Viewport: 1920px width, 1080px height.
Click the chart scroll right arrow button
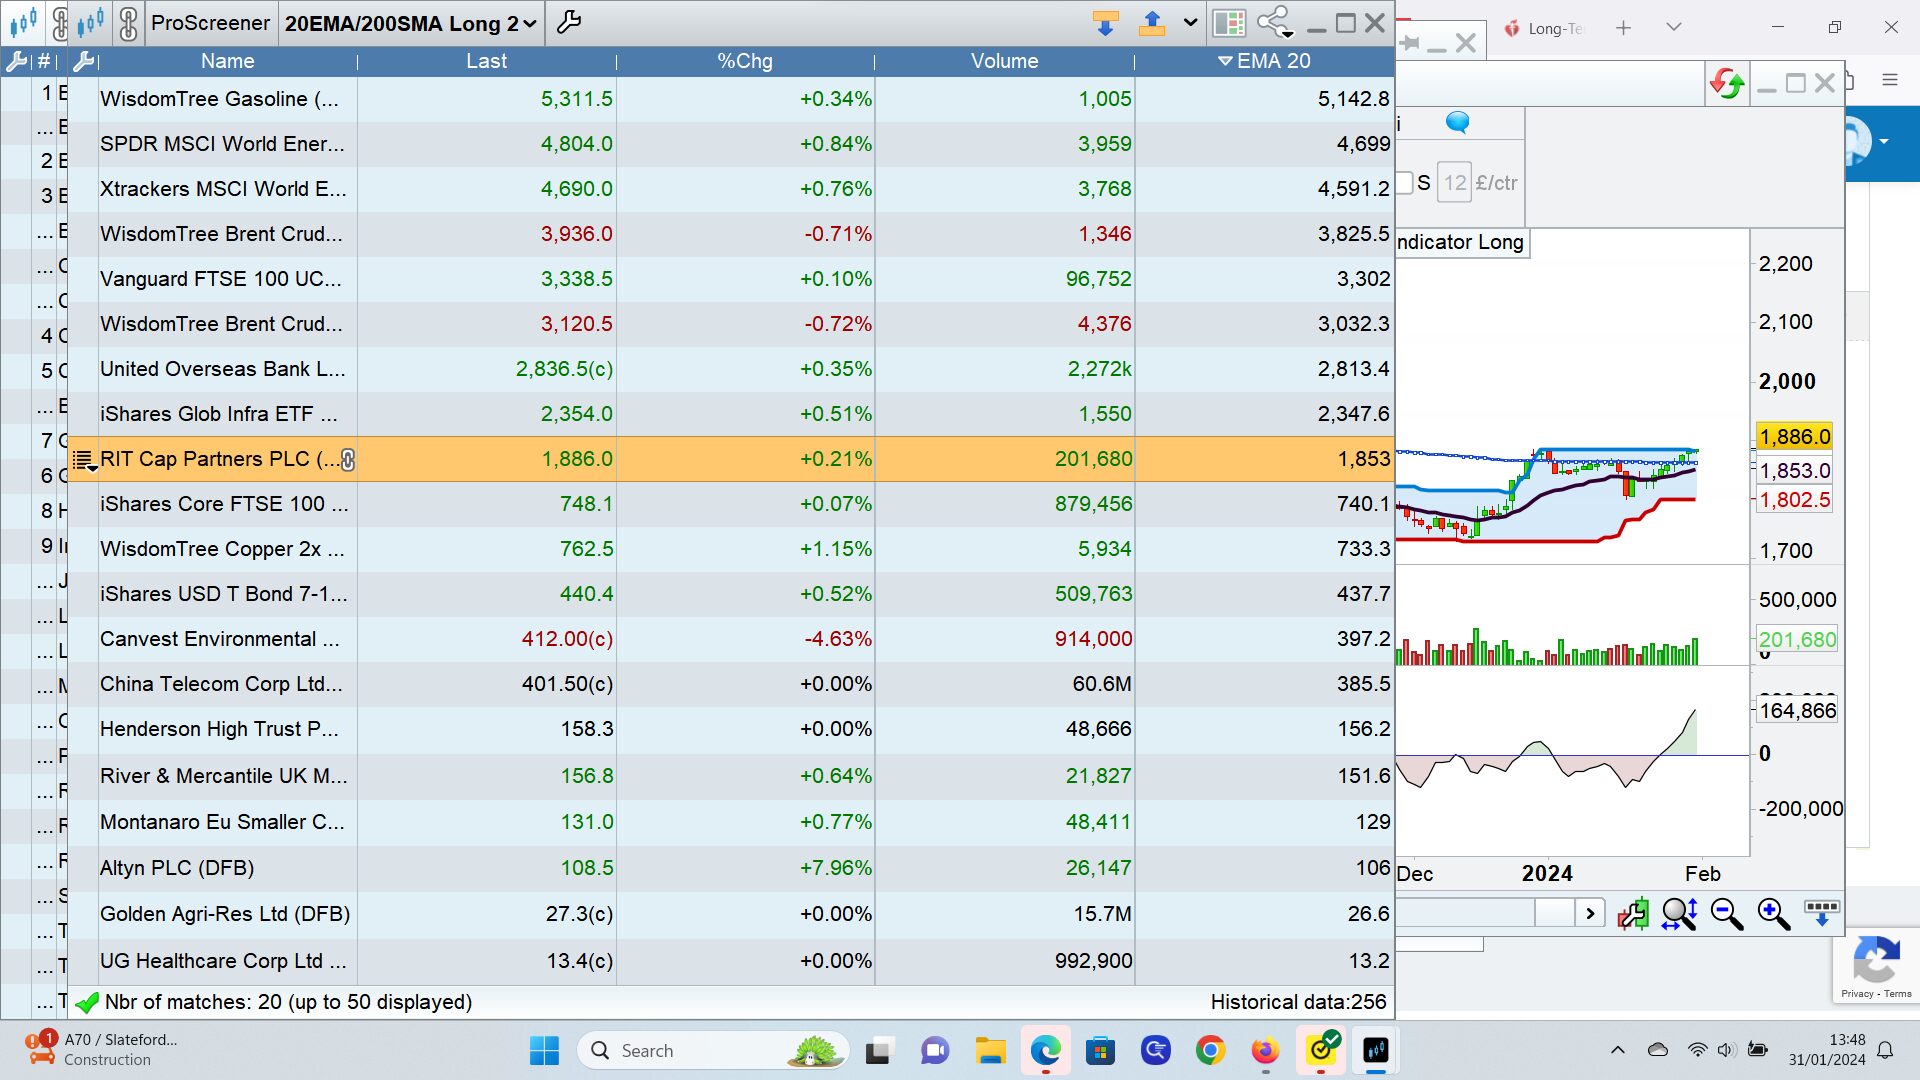point(1590,913)
